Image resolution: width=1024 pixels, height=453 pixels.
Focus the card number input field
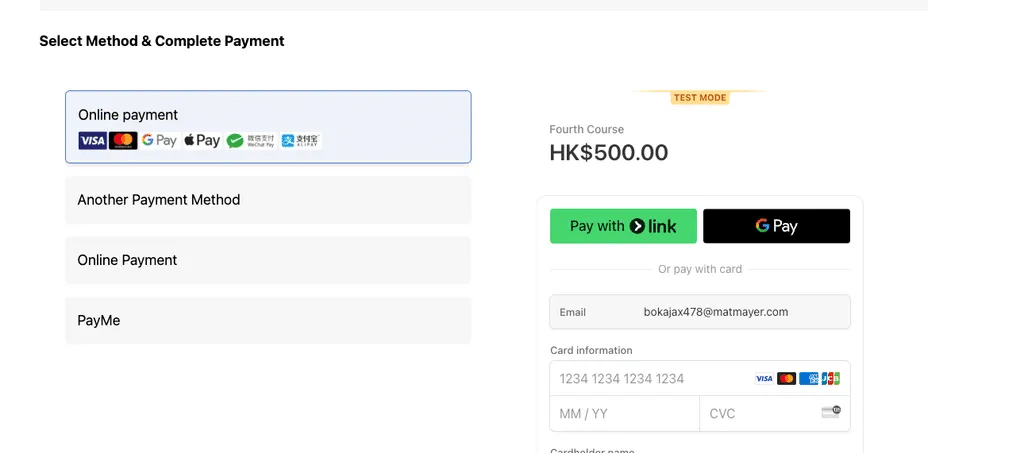[x=700, y=379]
